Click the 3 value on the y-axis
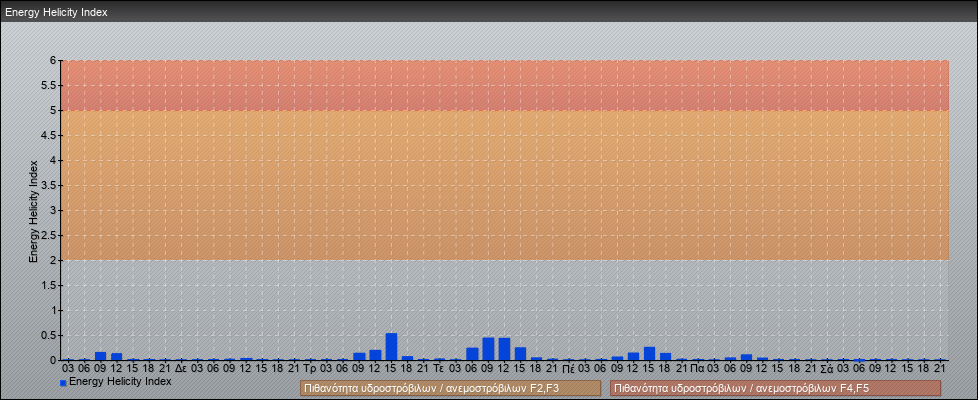 coord(54,210)
